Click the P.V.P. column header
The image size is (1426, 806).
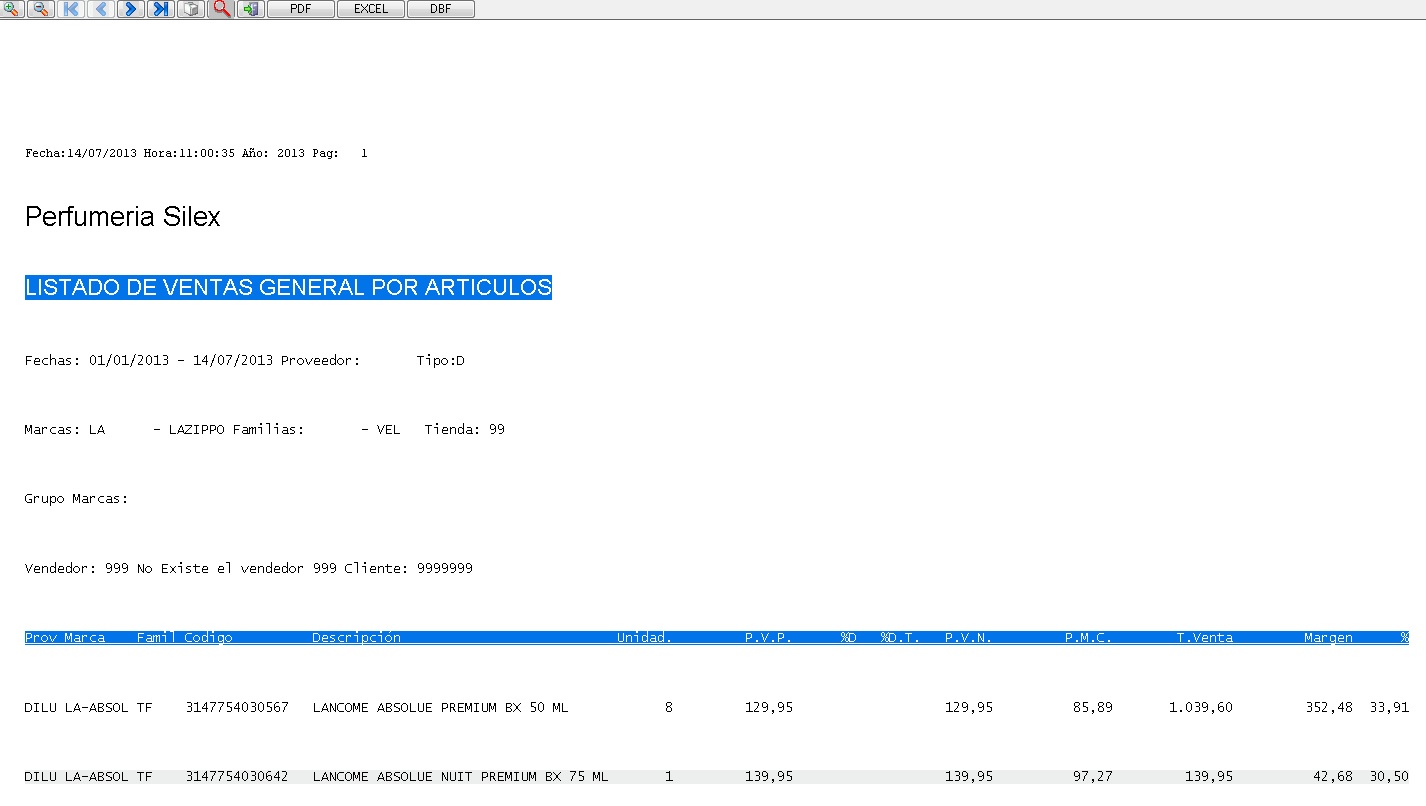point(768,638)
